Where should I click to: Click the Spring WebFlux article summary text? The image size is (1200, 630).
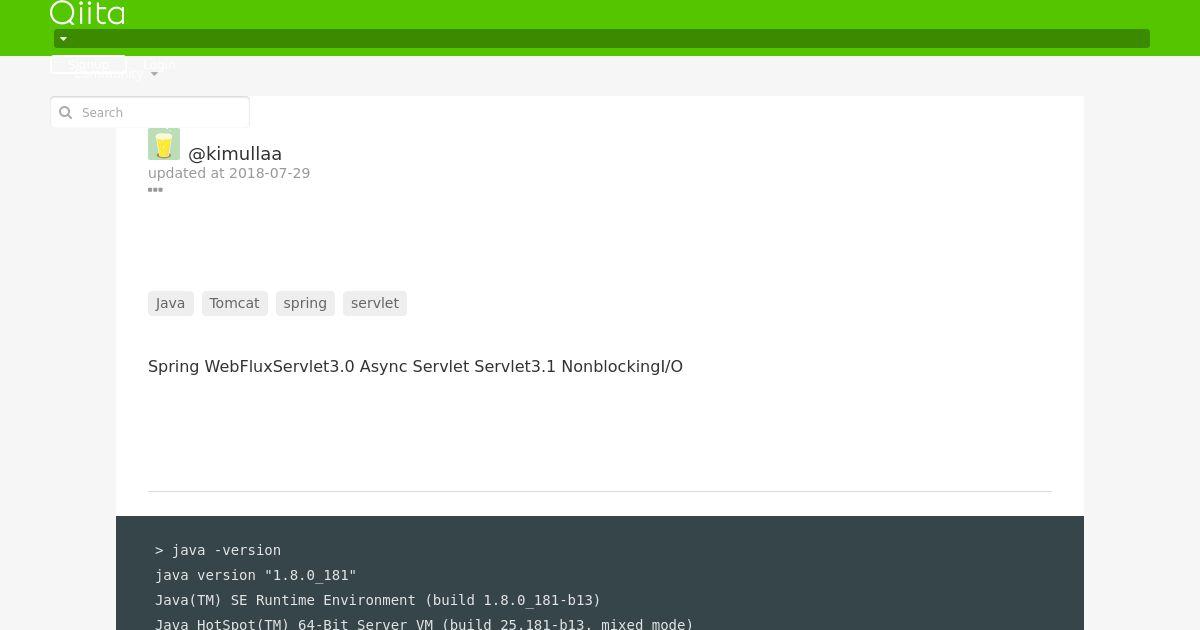coord(415,366)
